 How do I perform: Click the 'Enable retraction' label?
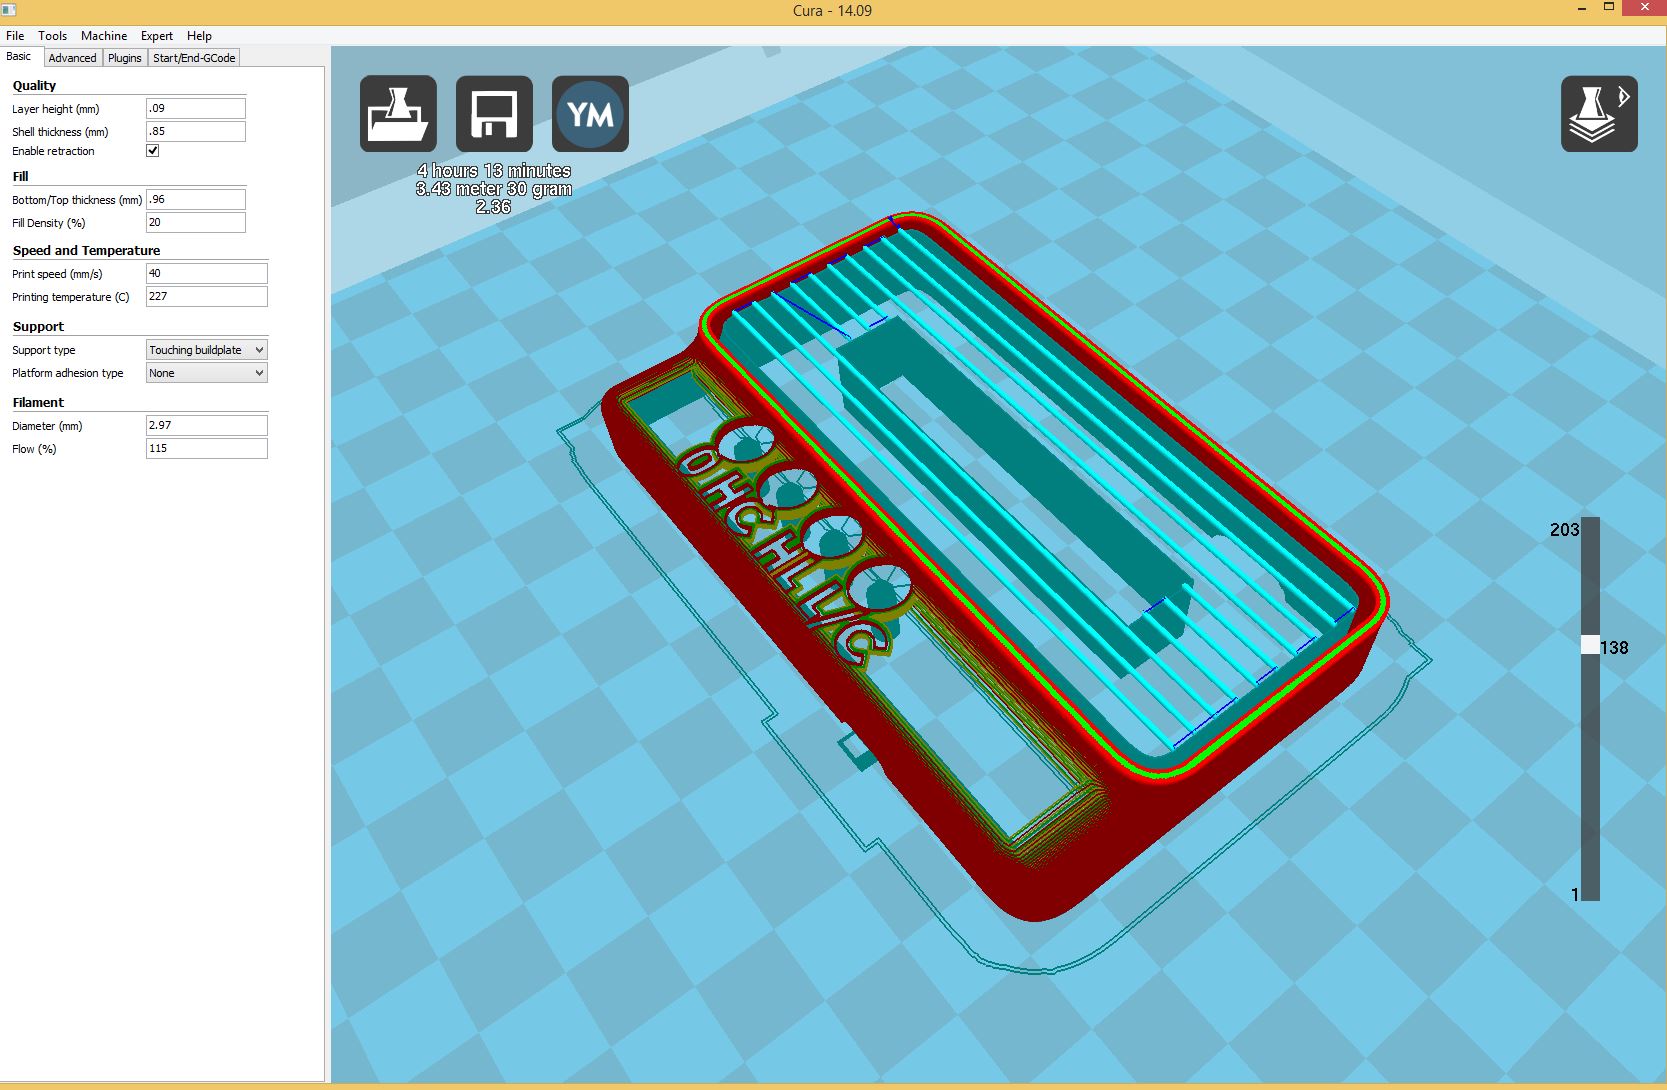[x=53, y=151]
